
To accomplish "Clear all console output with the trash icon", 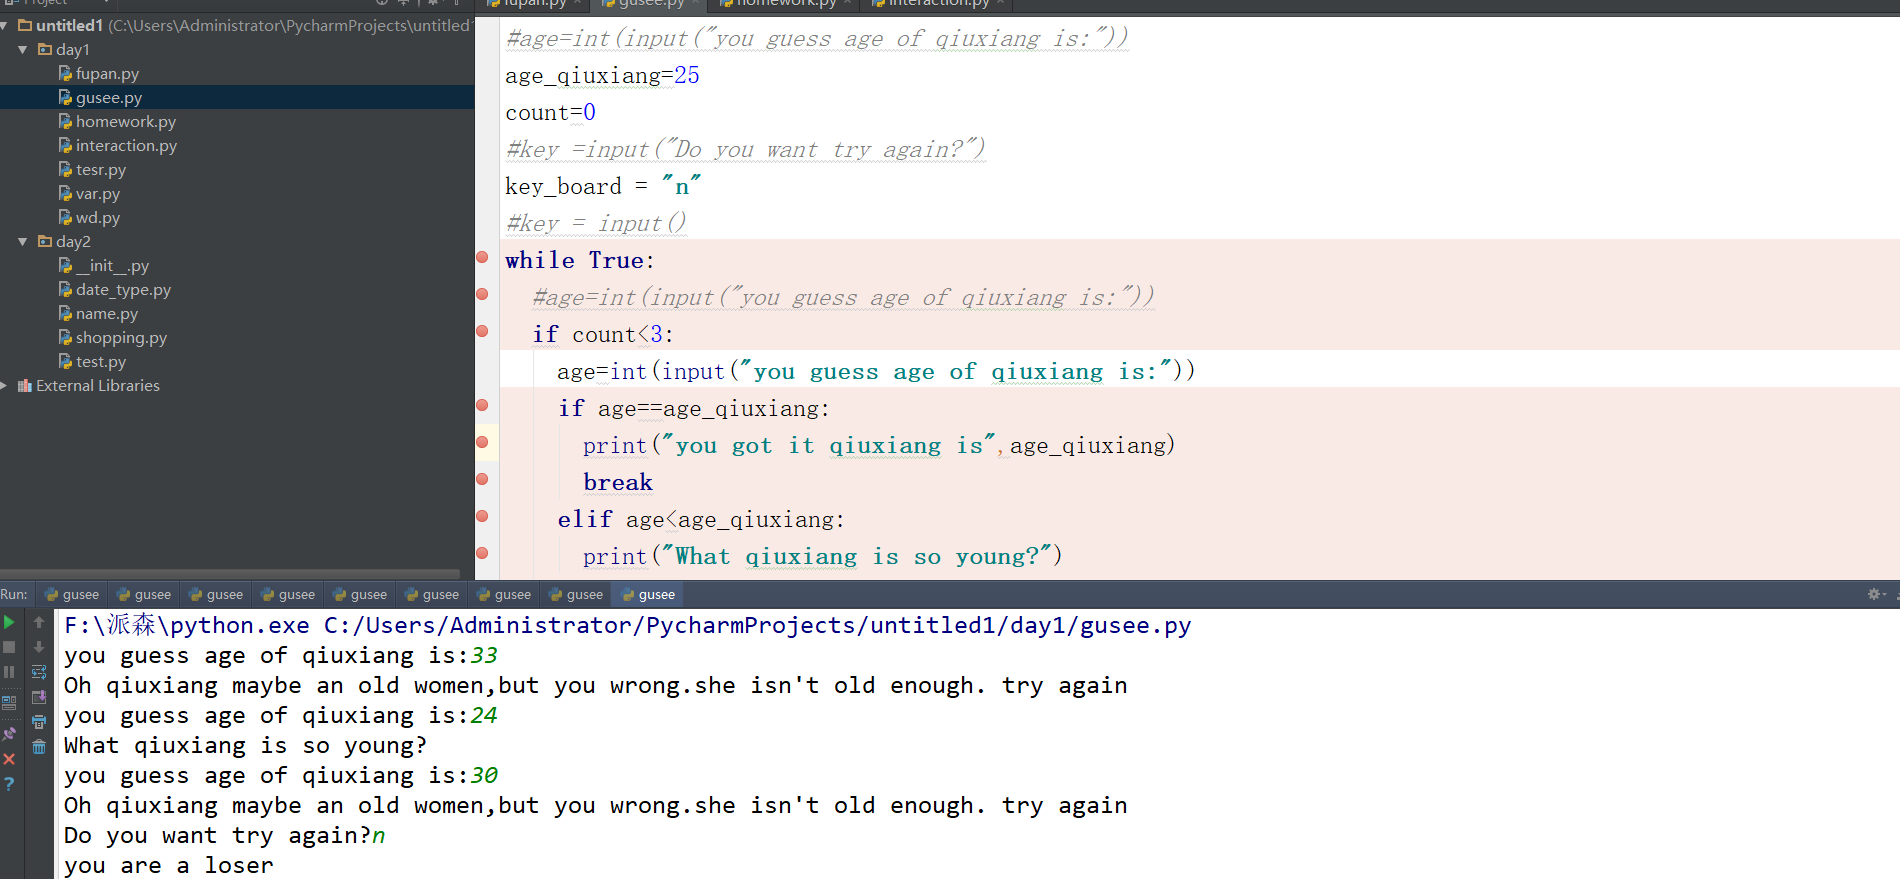I will click(39, 747).
